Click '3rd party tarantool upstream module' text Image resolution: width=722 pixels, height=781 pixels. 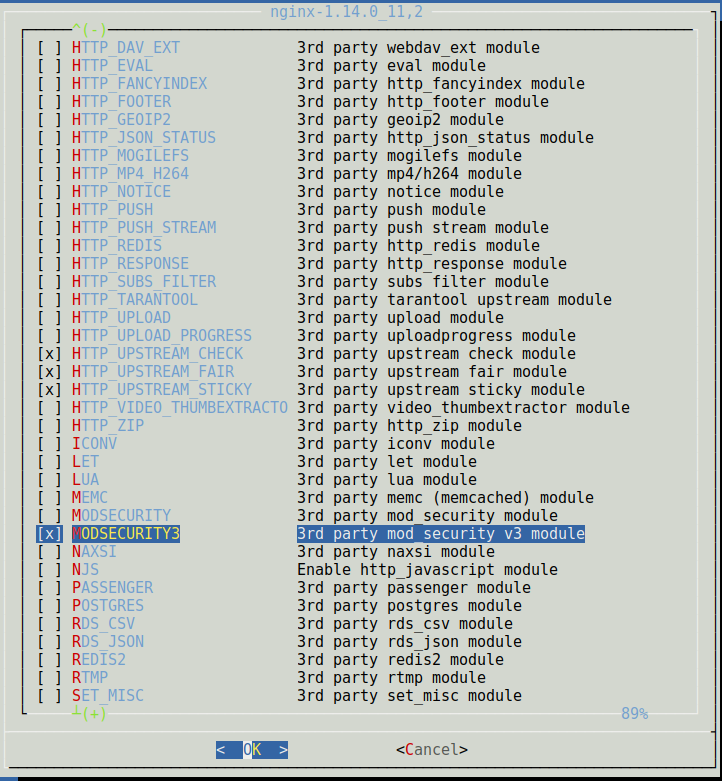[455, 300]
